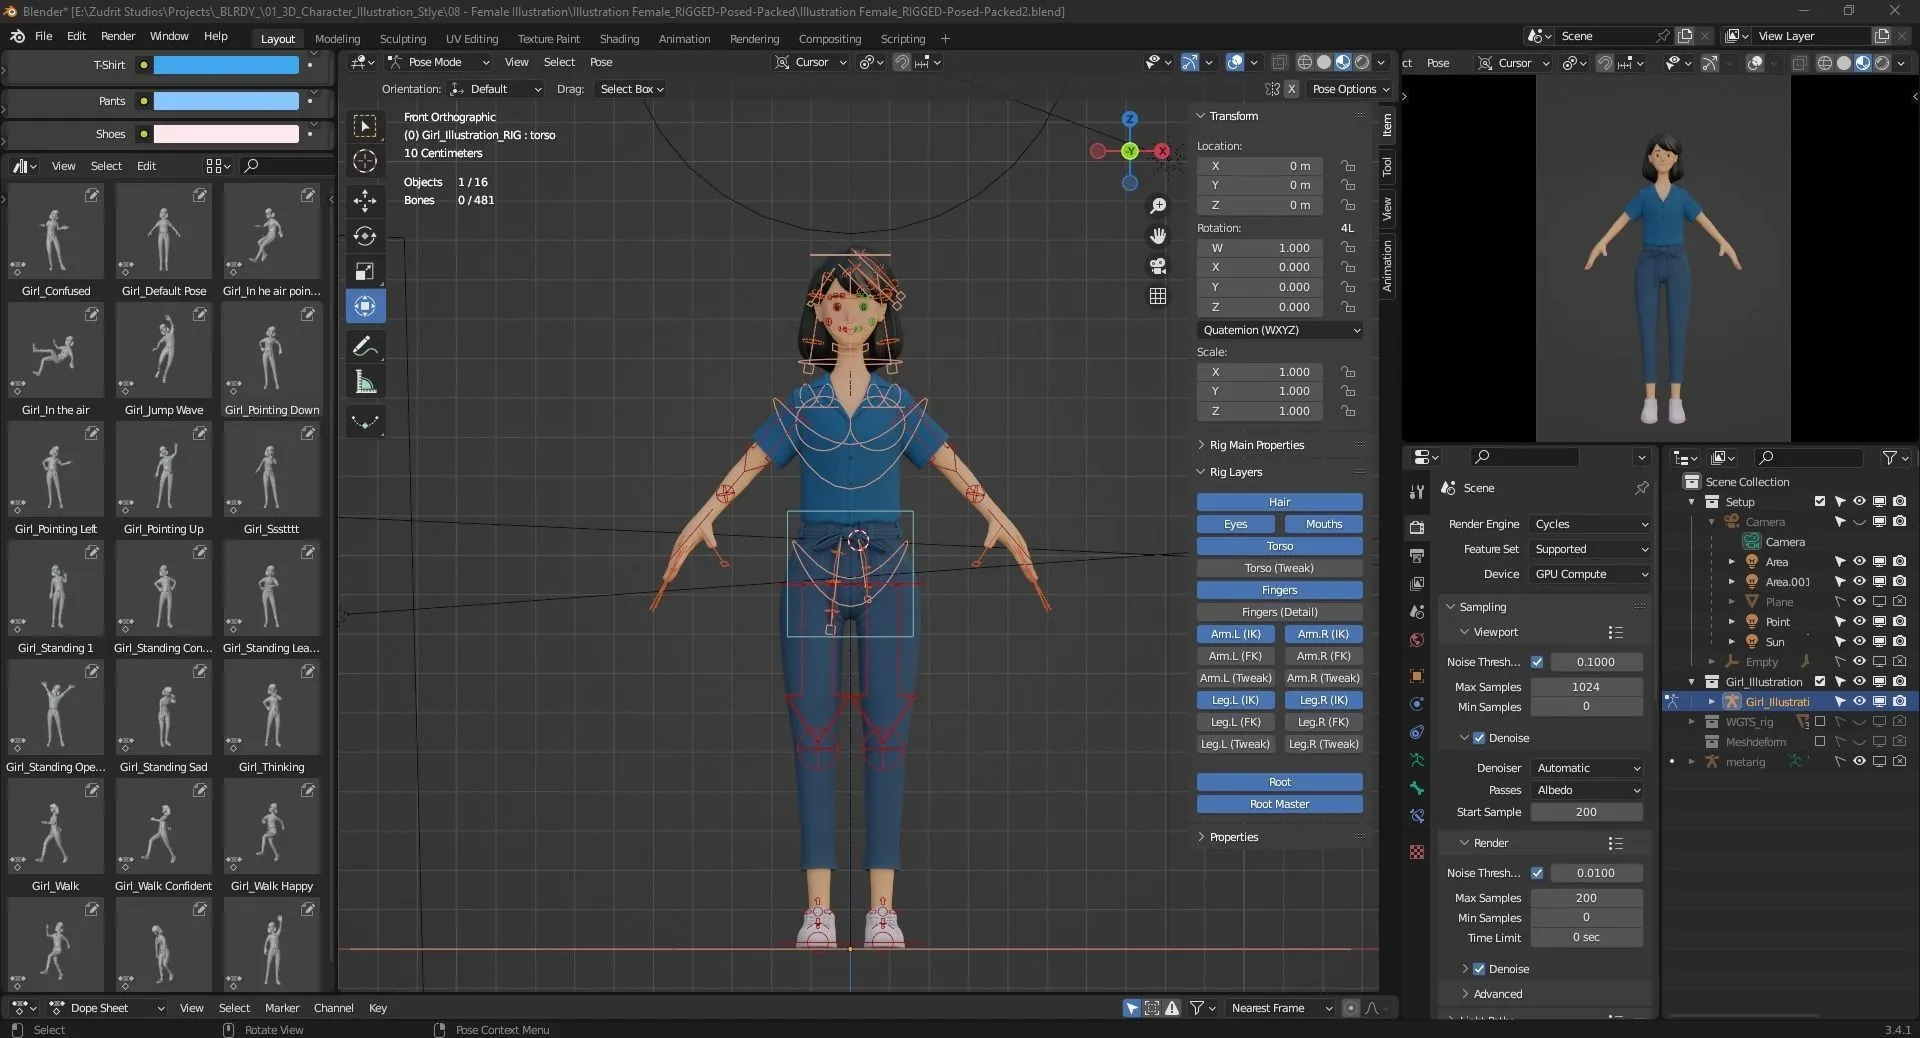Viewport: 1920px width, 1038px height.
Task: Select the Measure tool
Action: 365,380
